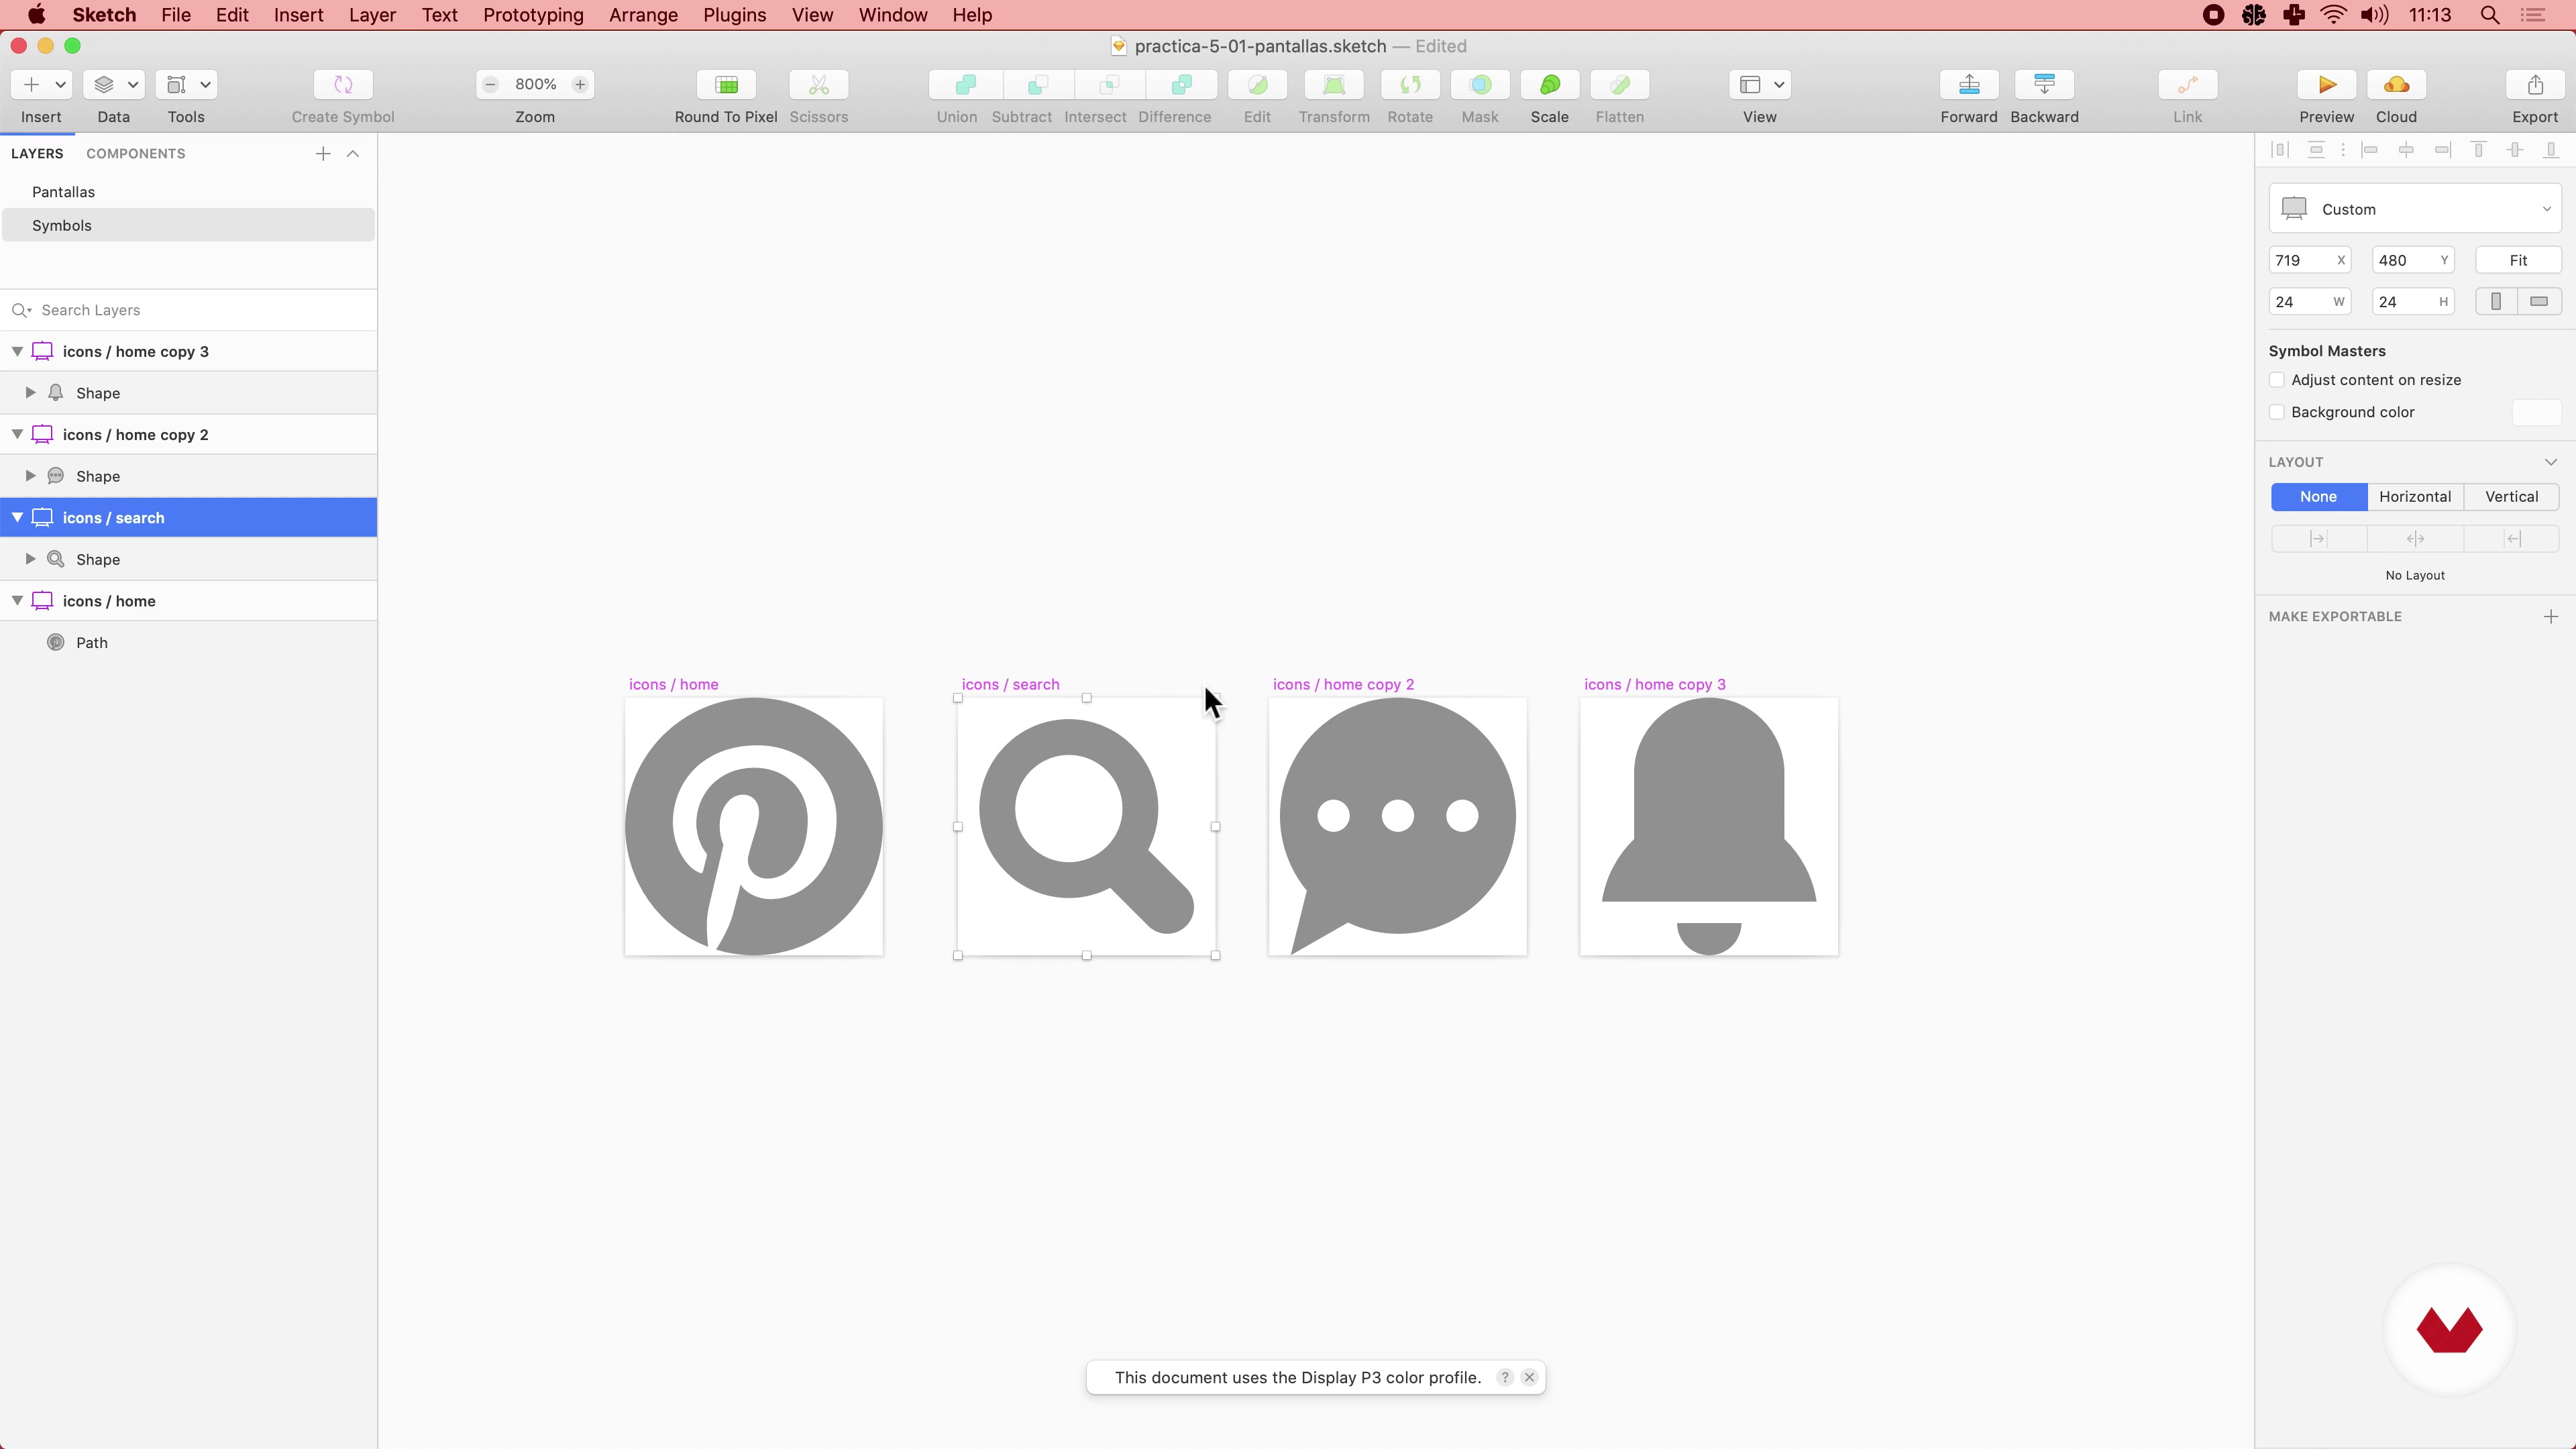Zoom out with the minus icon
Image resolution: width=2576 pixels, height=1449 pixels.
coord(490,85)
